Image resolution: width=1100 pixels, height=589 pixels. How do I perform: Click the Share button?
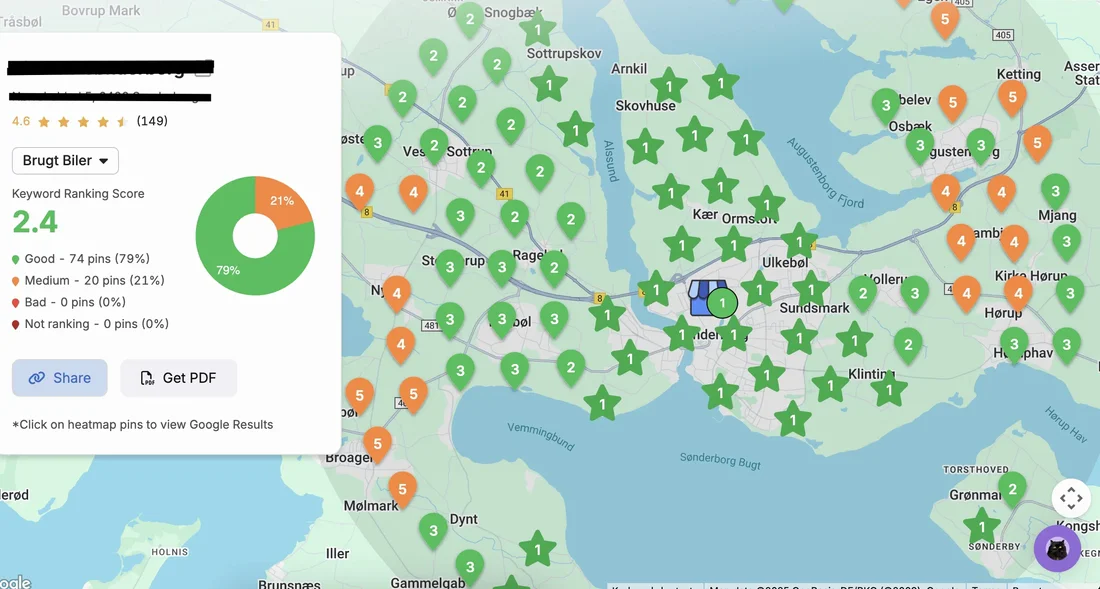coord(60,378)
